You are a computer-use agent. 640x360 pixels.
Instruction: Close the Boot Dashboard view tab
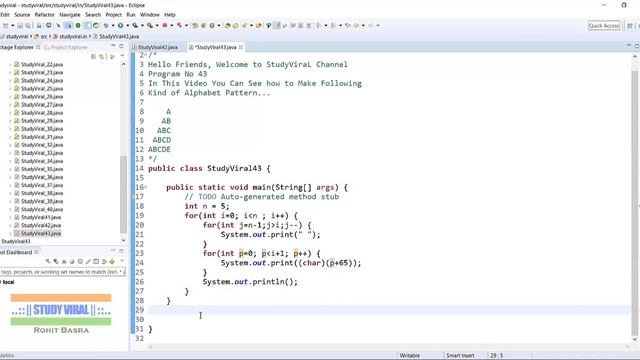(36, 252)
